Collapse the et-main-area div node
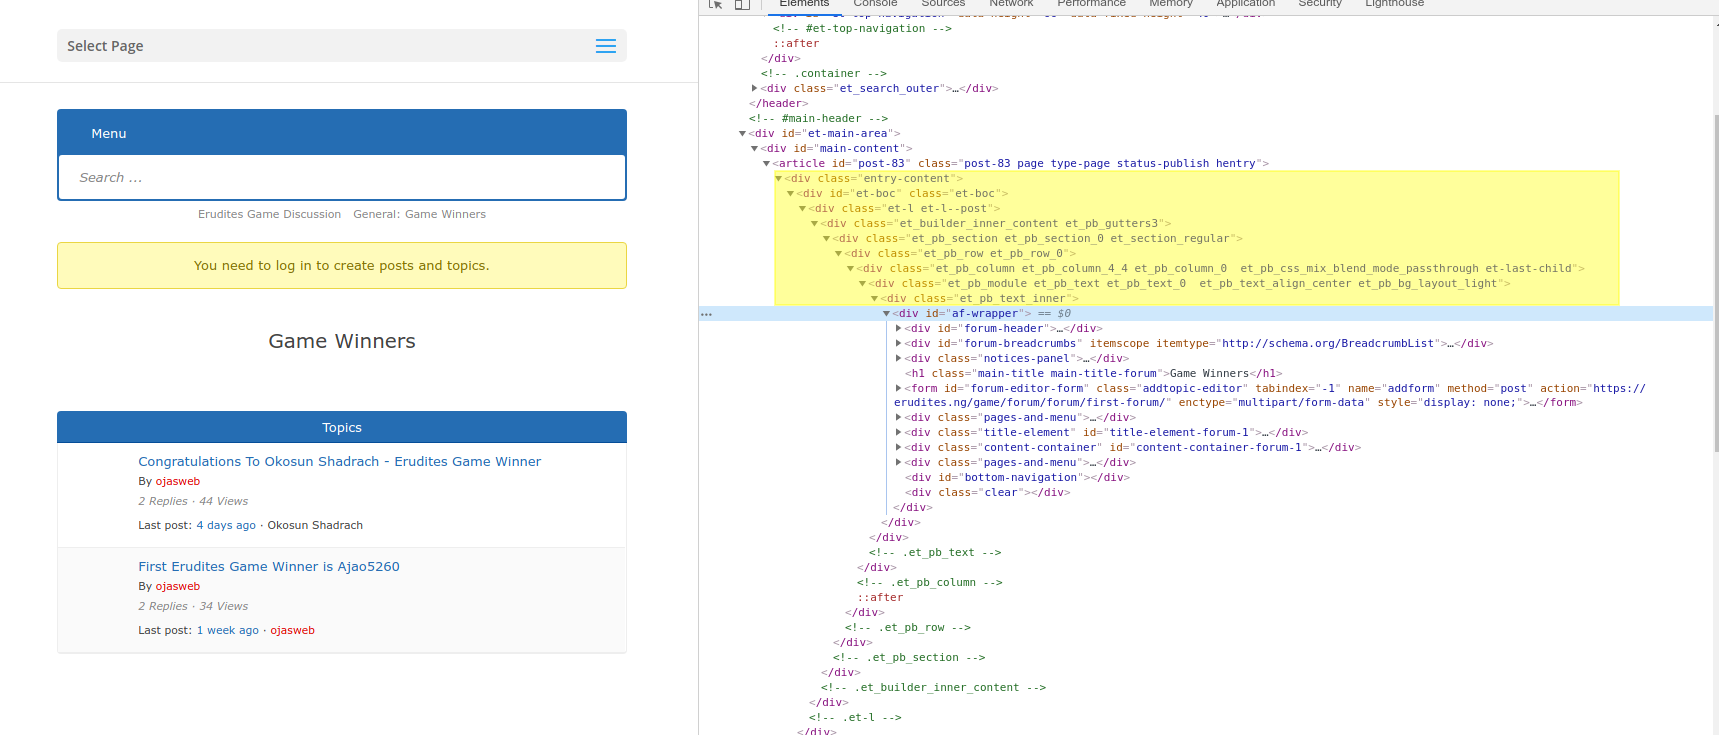The height and width of the screenshot is (735, 1719). click(x=743, y=134)
